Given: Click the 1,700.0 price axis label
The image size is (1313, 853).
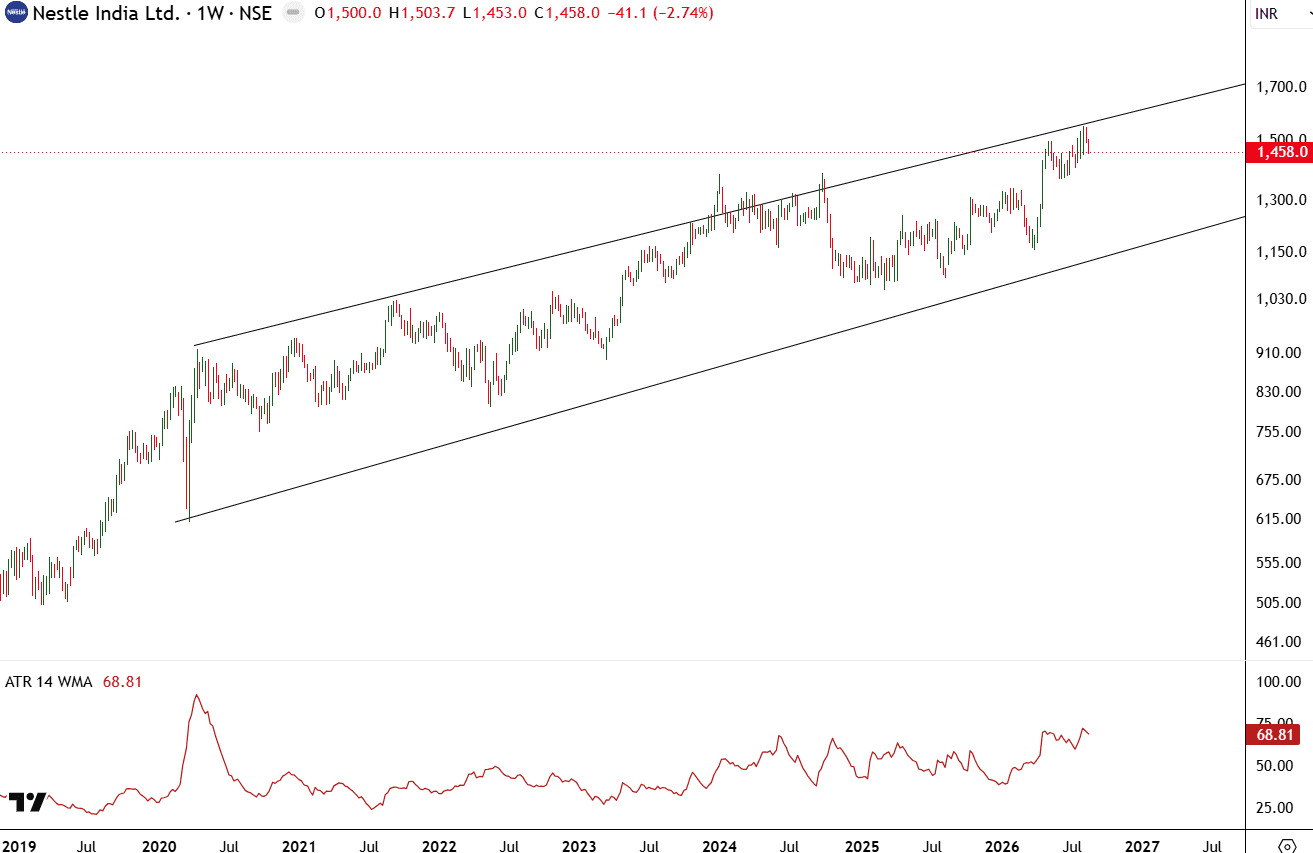Looking at the screenshot, I should [x=1280, y=87].
